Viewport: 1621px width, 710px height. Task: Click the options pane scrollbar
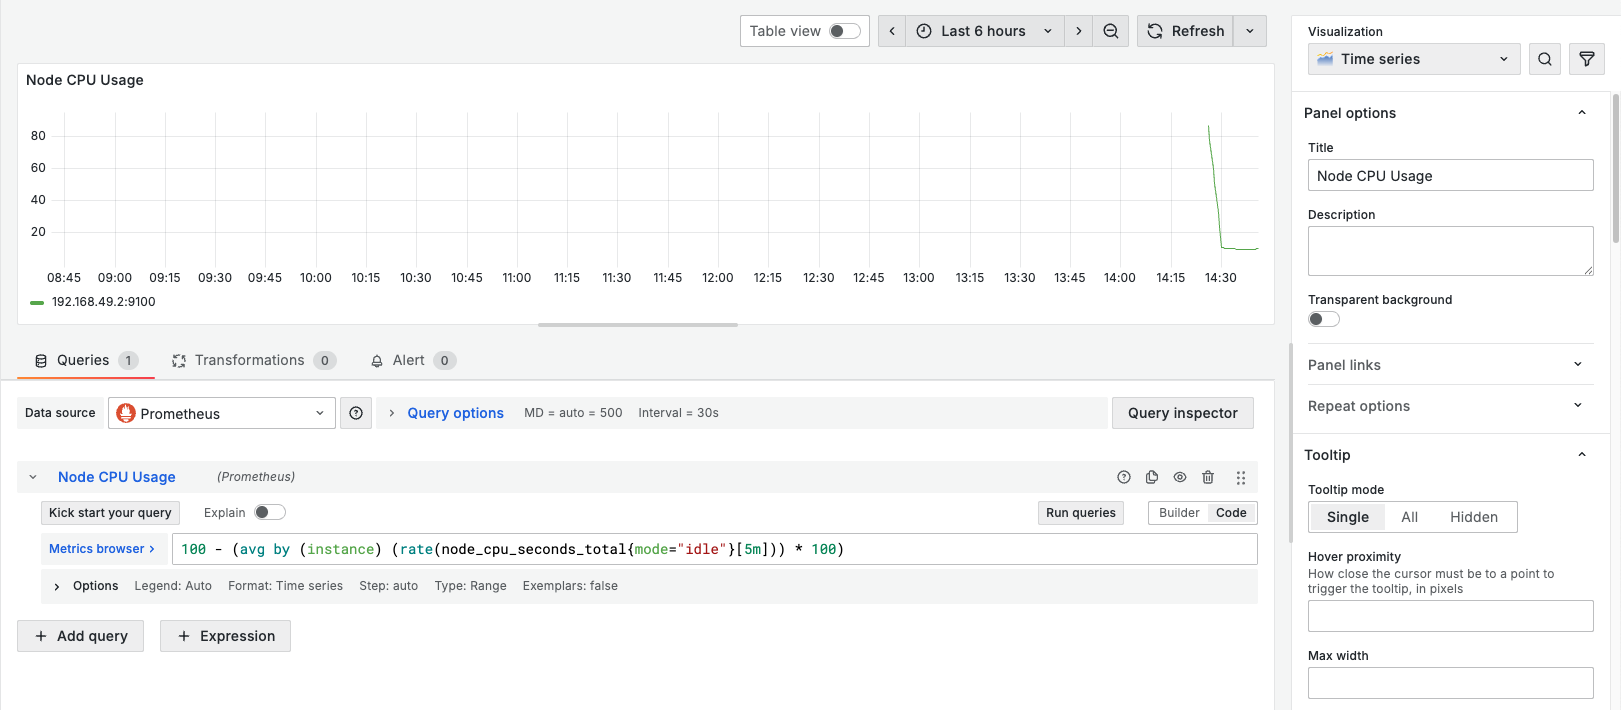[x=1615, y=168]
